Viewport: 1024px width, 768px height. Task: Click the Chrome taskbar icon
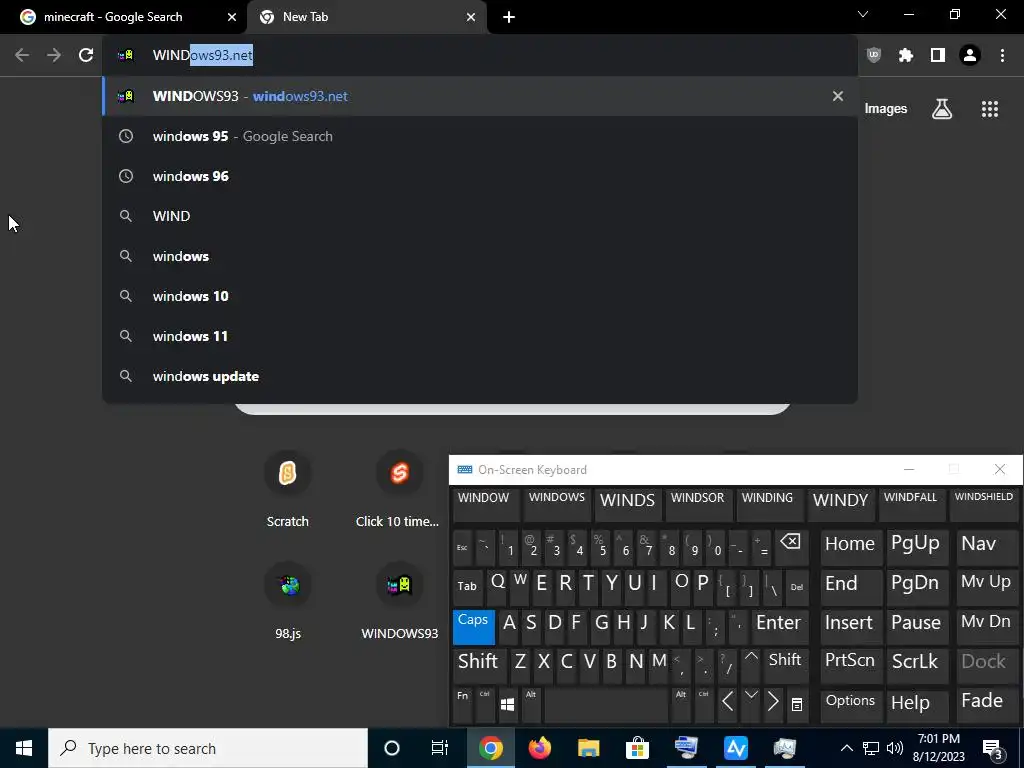pyautogui.click(x=490, y=748)
